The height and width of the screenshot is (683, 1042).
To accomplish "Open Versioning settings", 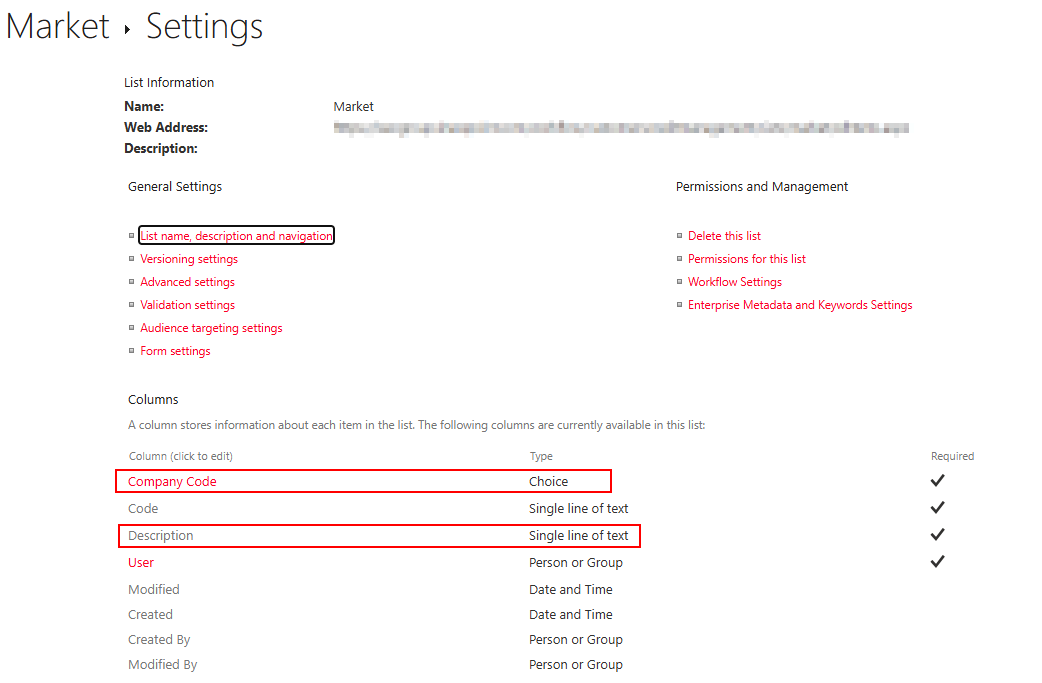I will (189, 259).
